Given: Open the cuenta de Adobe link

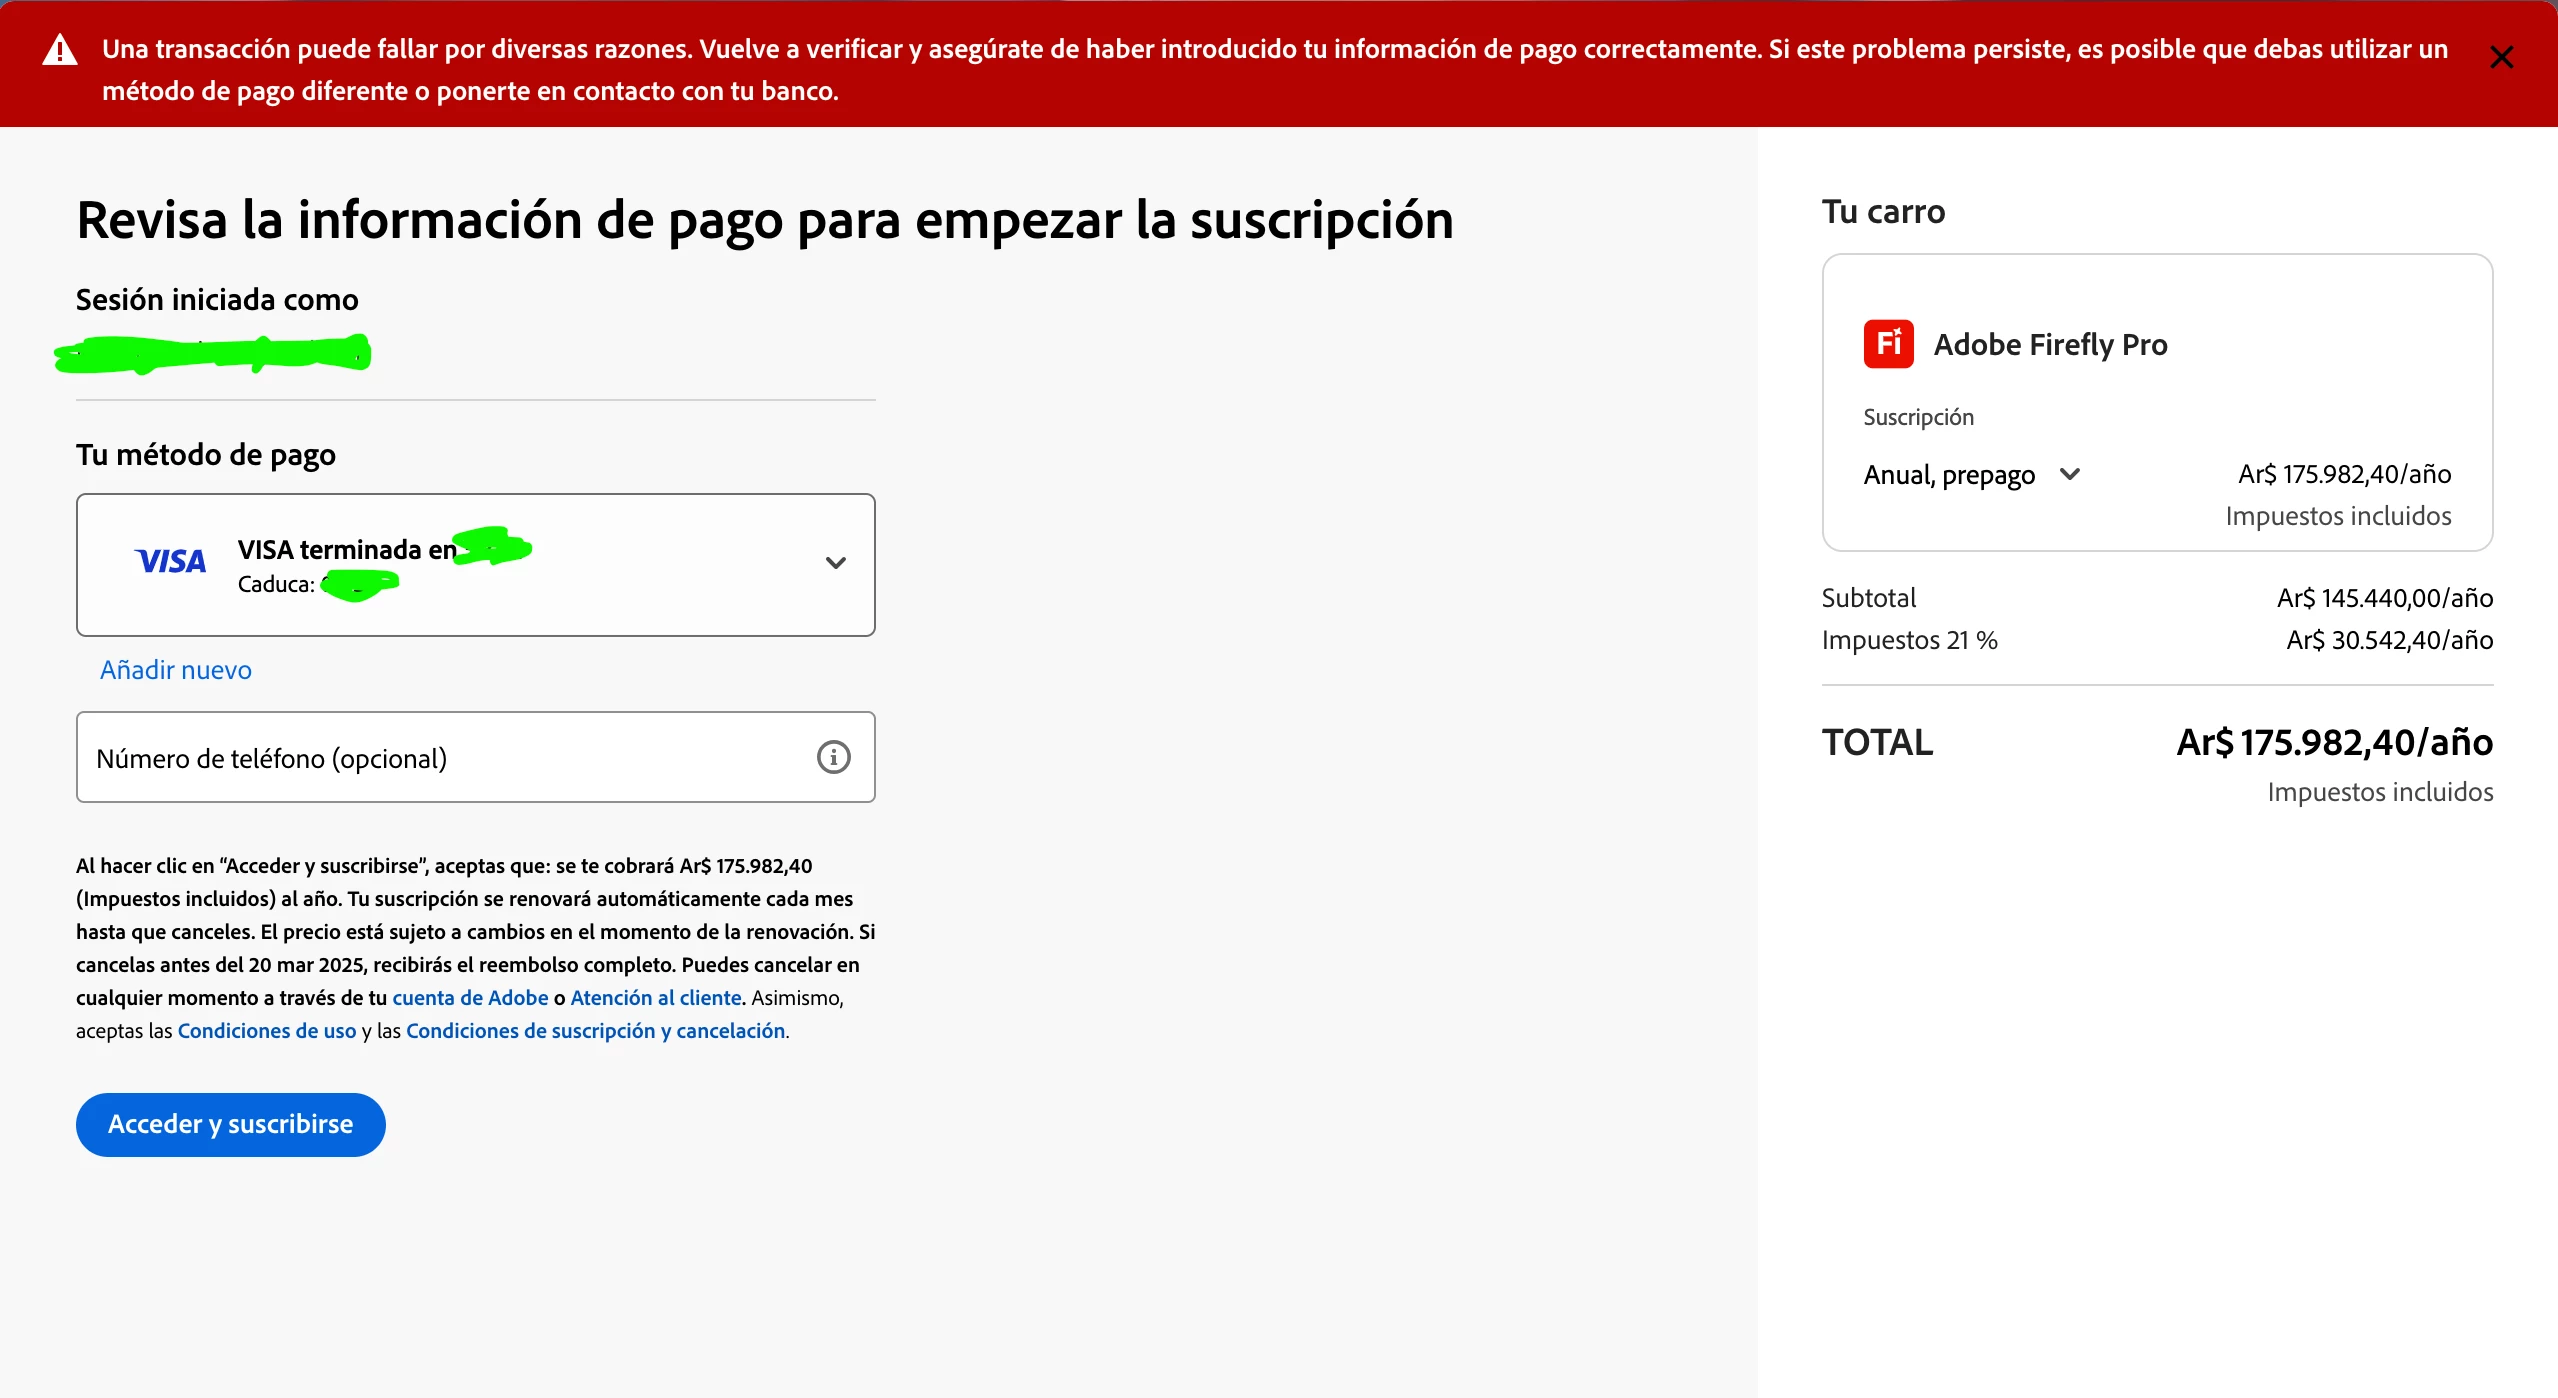Looking at the screenshot, I should coord(470,998).
